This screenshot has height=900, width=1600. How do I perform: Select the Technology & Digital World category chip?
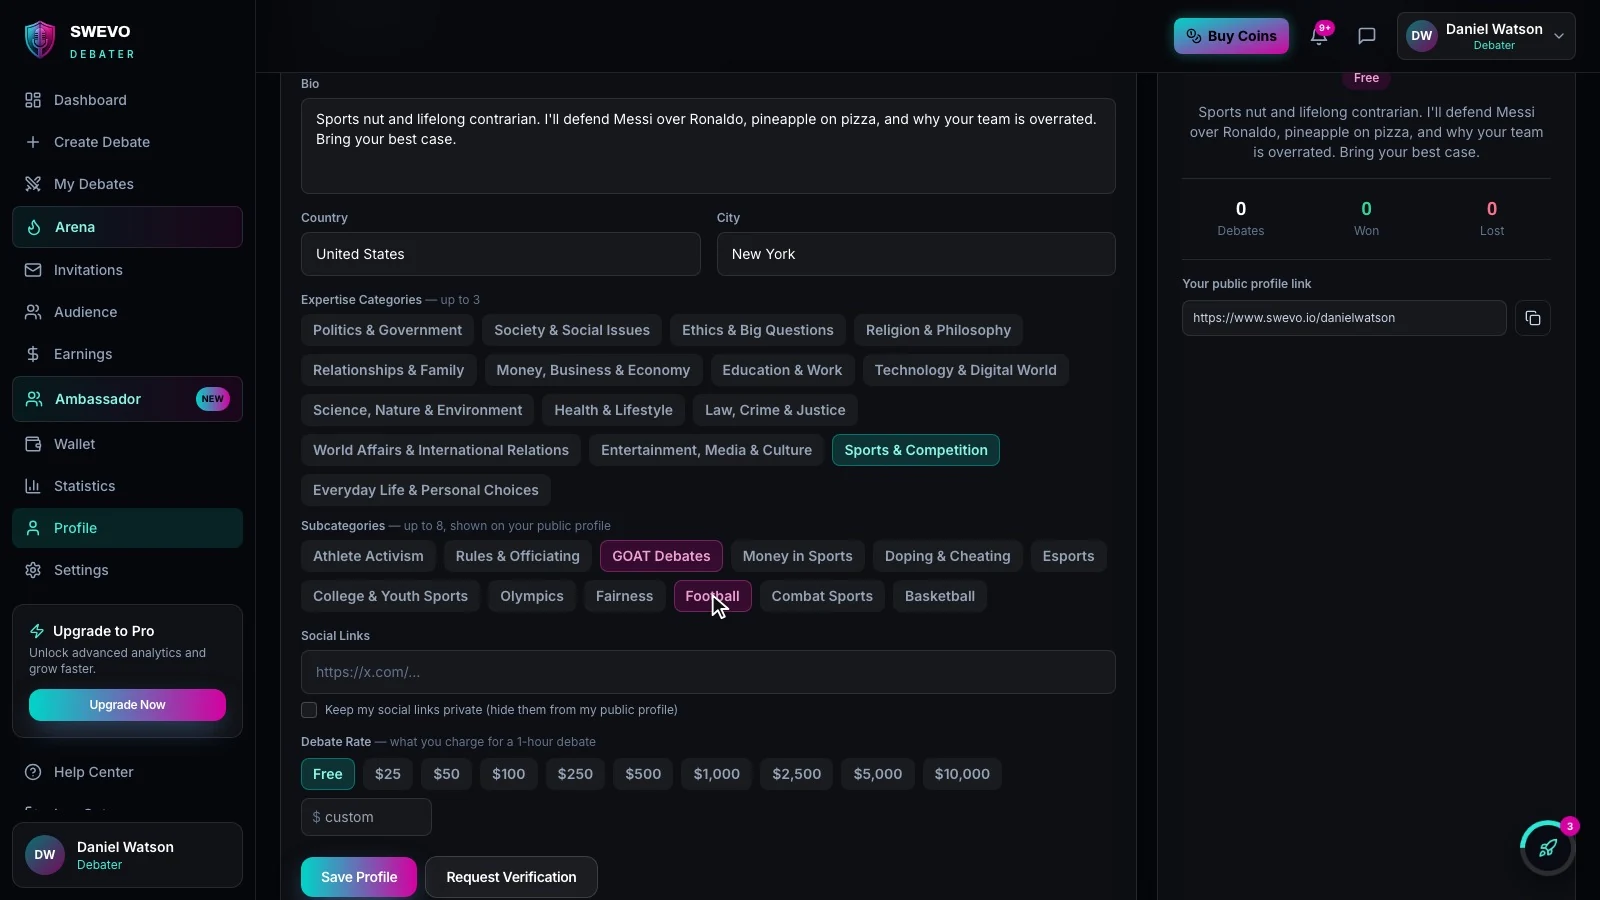[x=965, y=370]
